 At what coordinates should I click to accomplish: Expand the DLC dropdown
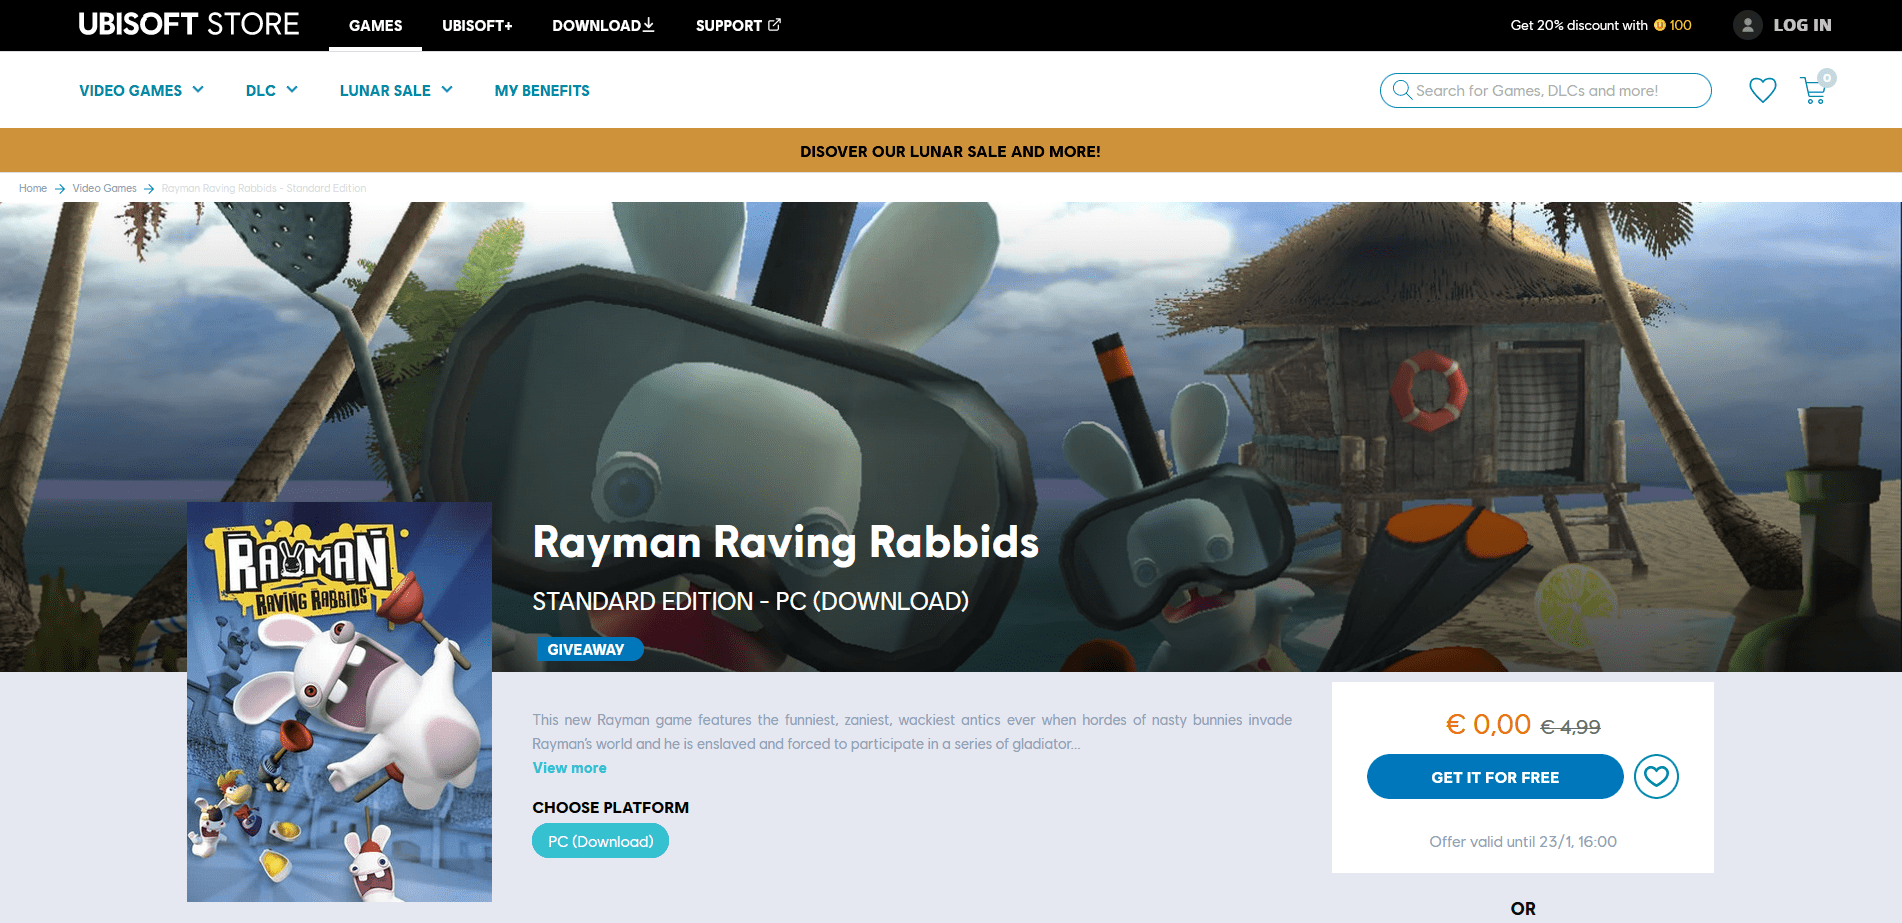(x=272, y=90)
